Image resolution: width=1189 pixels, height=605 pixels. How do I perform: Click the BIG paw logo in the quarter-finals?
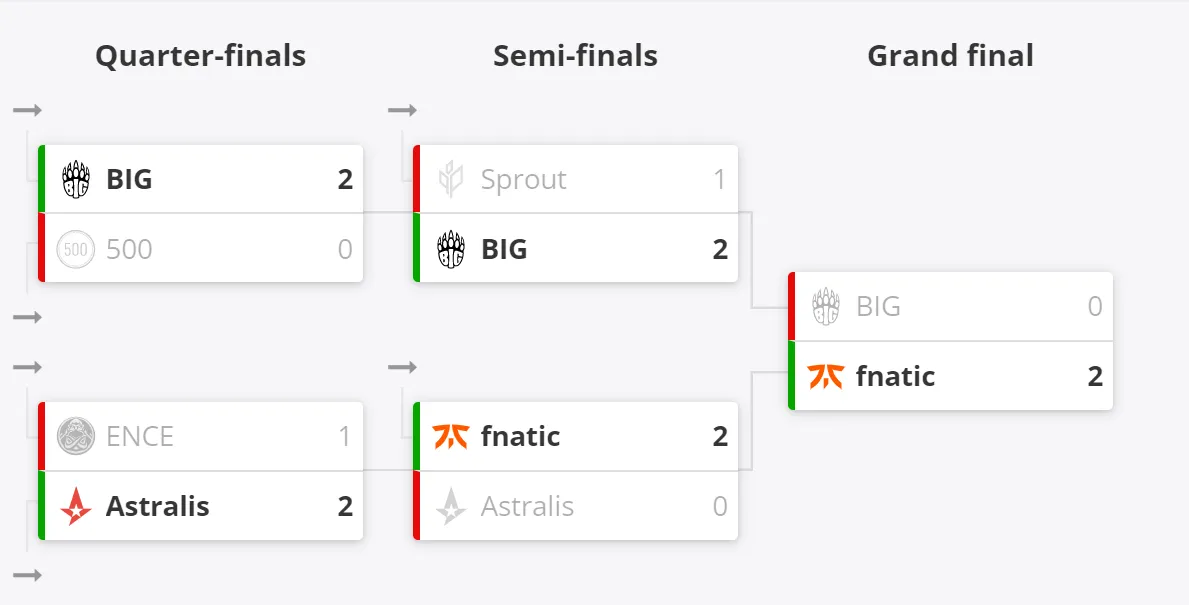[x=76, y=180]
